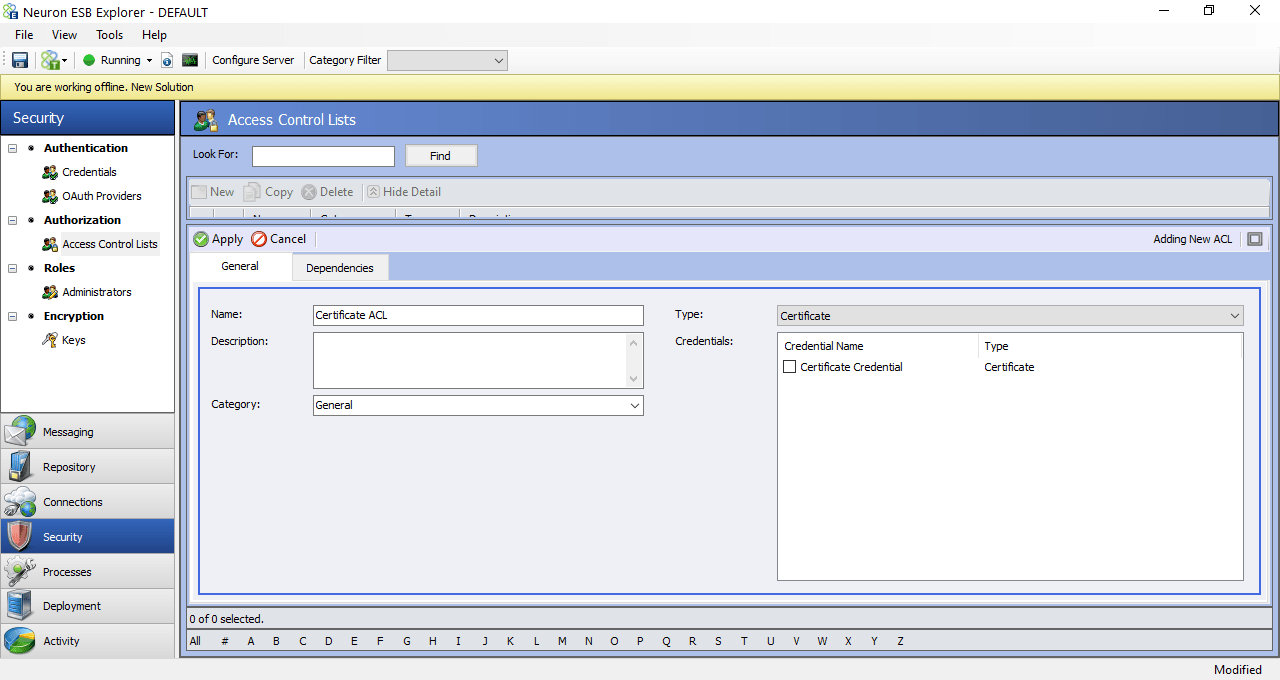Click the Delete button in list toolbar
Screen dimensions: 1280x680
(x=328, y=192)
